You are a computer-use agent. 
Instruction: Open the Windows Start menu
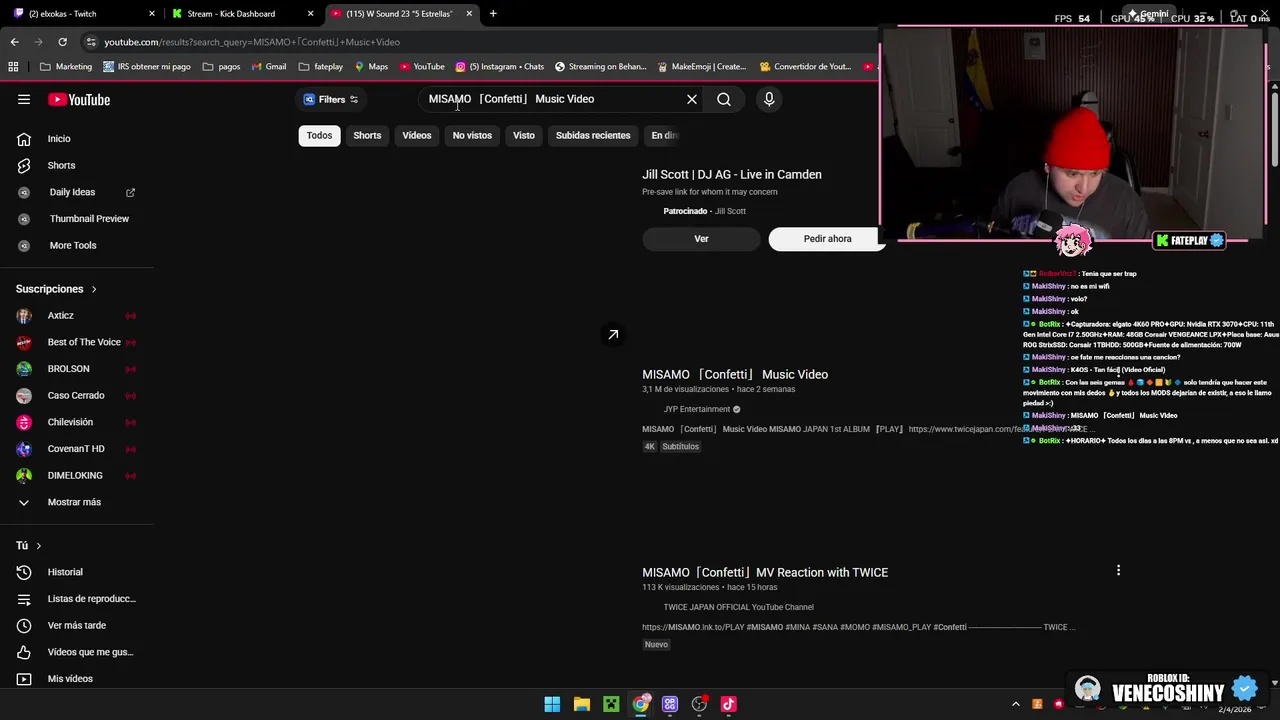click(552, 704)
